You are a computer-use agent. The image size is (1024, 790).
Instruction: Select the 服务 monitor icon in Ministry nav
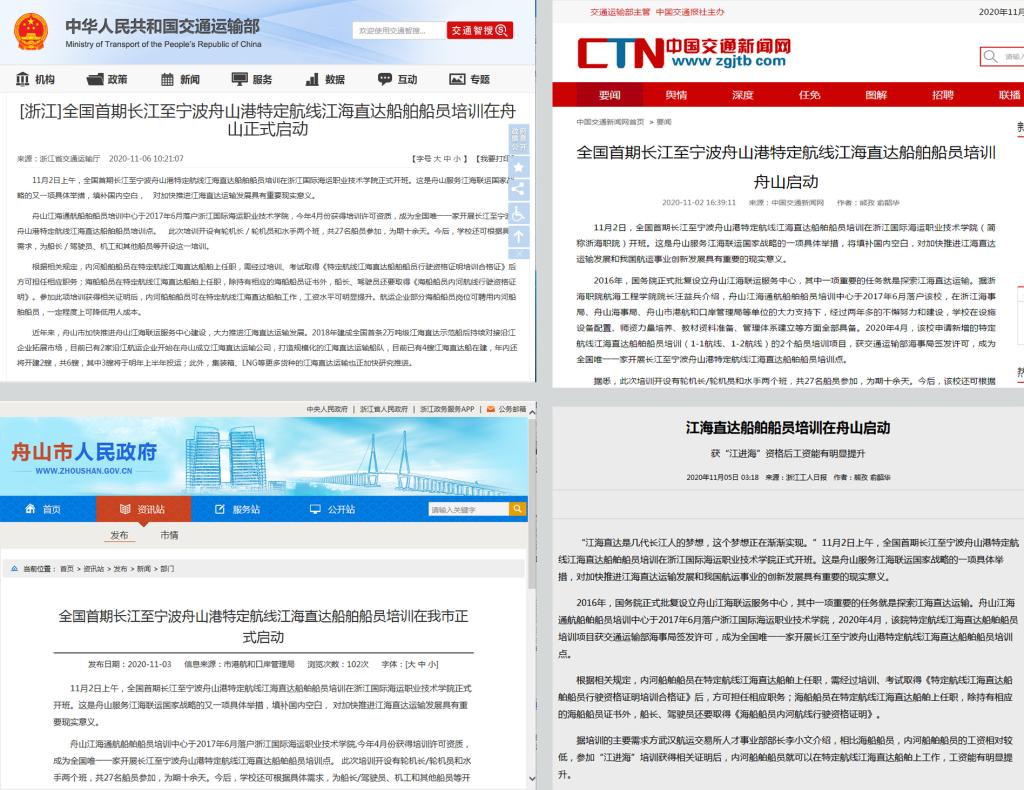240,79
